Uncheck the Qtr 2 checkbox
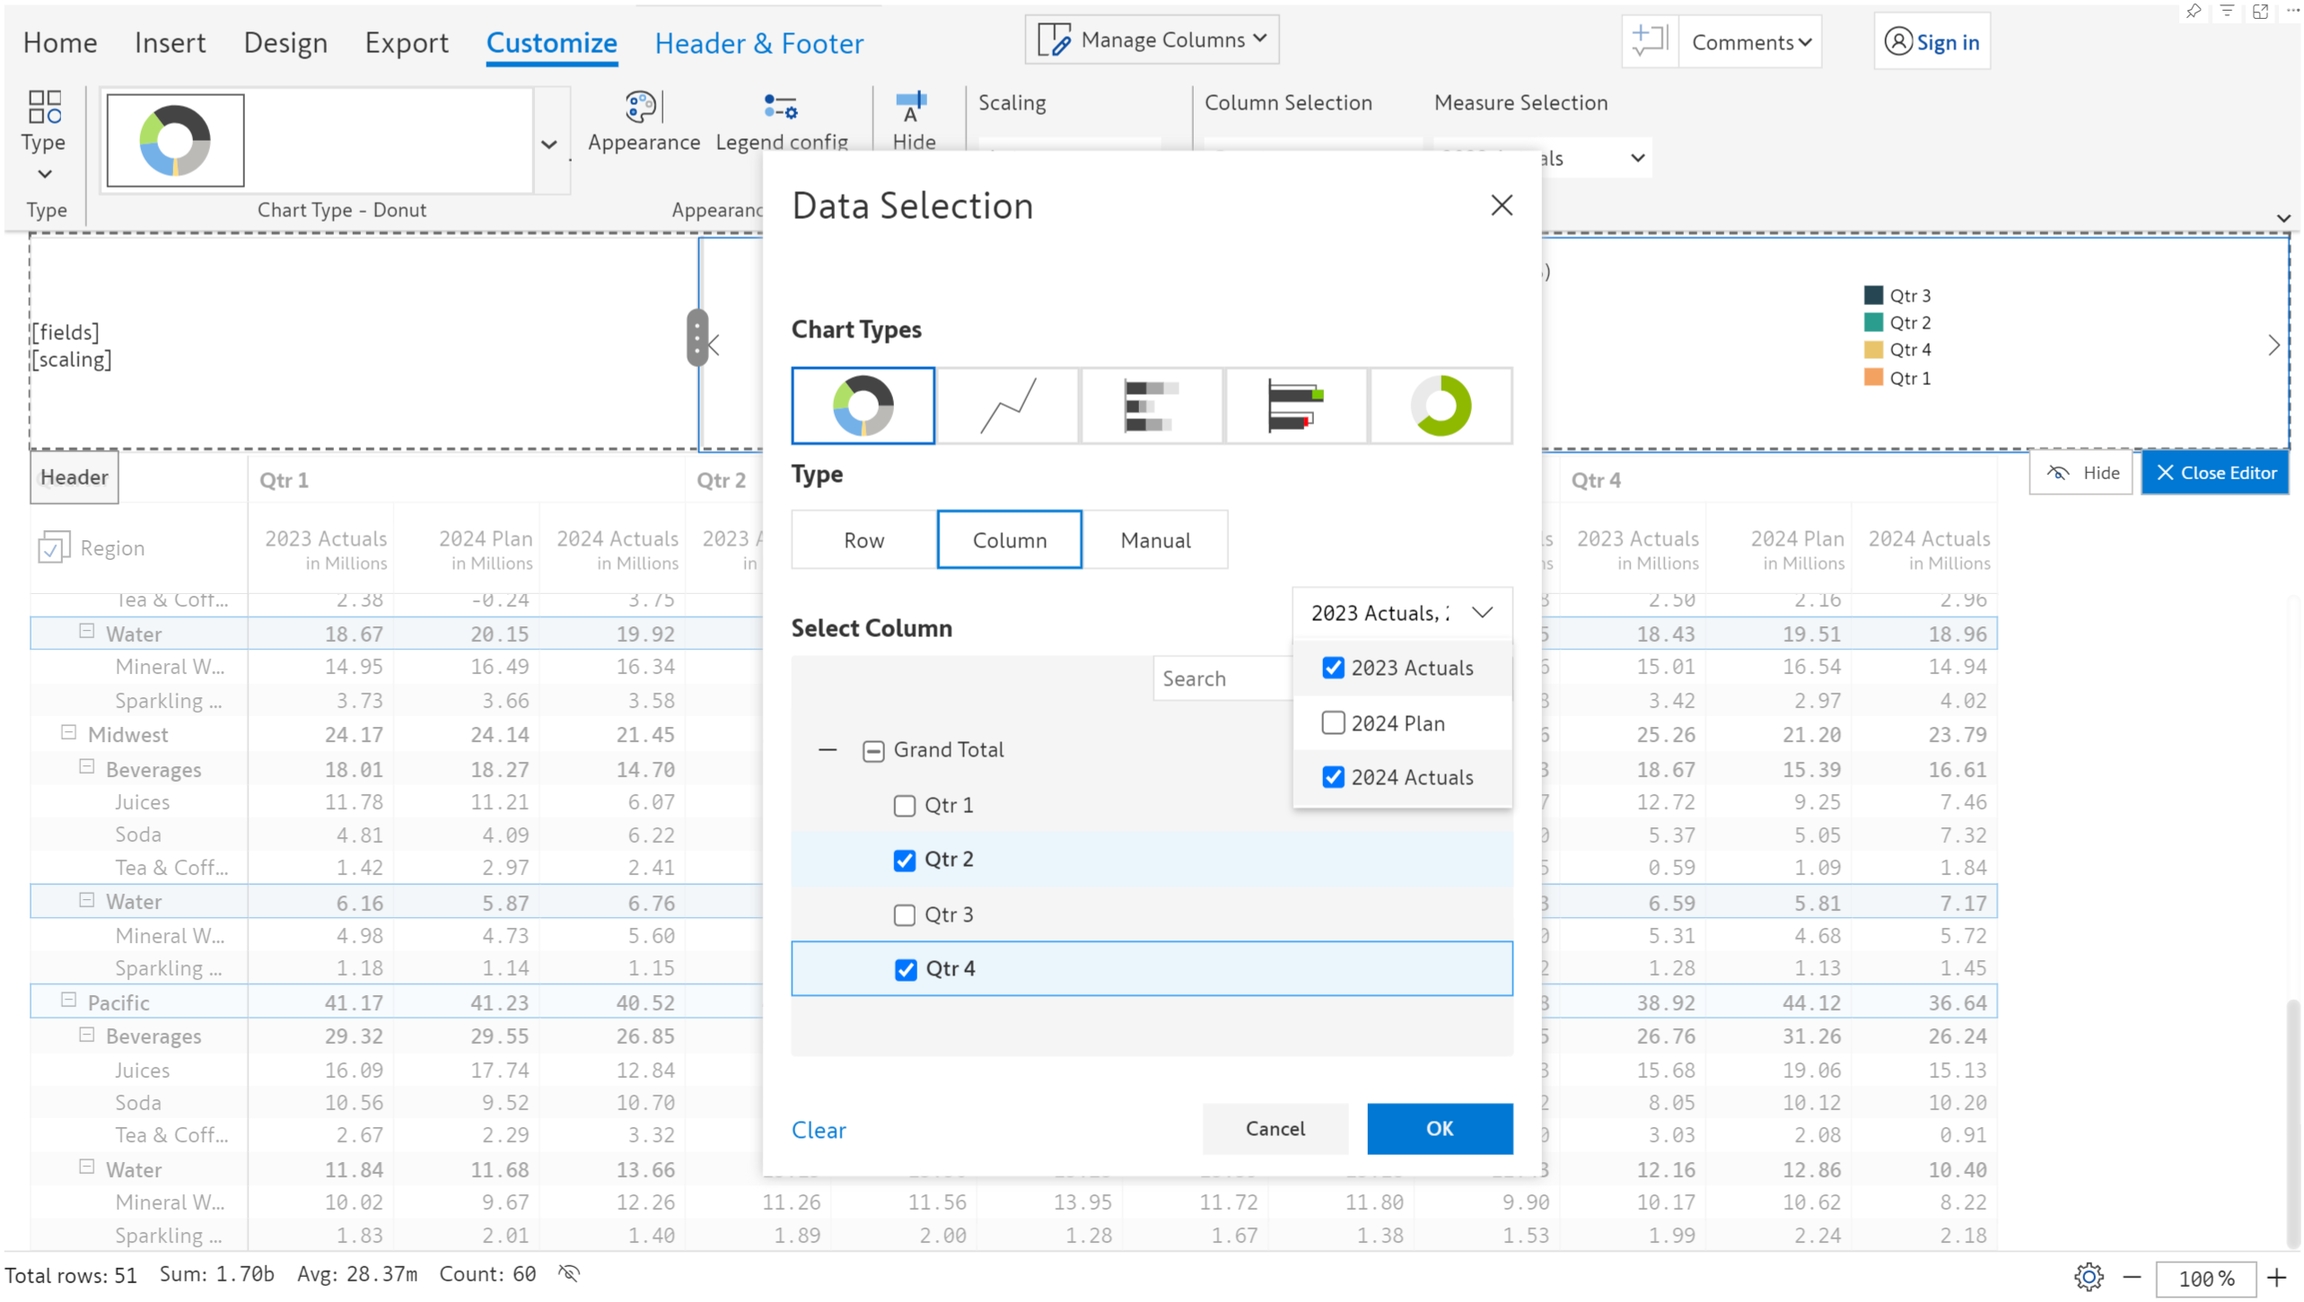The image size is (2304, 1302). (x=904, y=860)
